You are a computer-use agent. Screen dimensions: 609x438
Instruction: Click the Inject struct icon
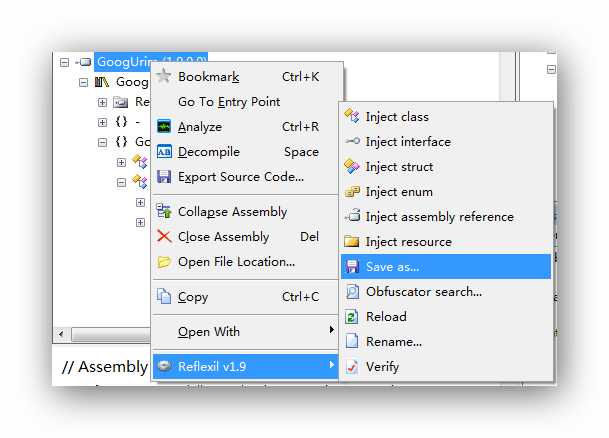click(352, 166)
